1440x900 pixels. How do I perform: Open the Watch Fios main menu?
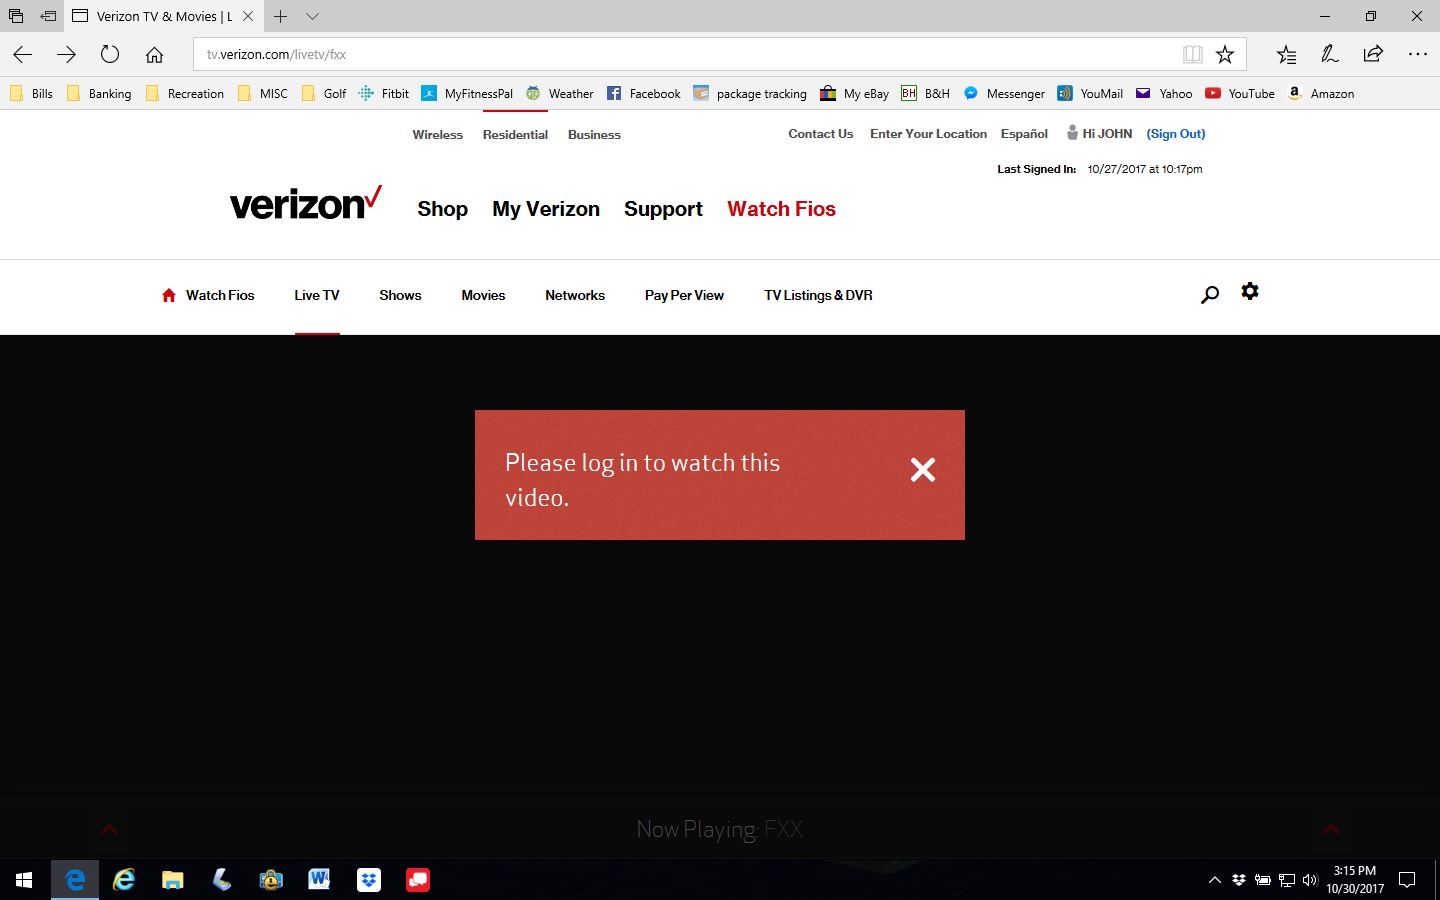point(781,209)
